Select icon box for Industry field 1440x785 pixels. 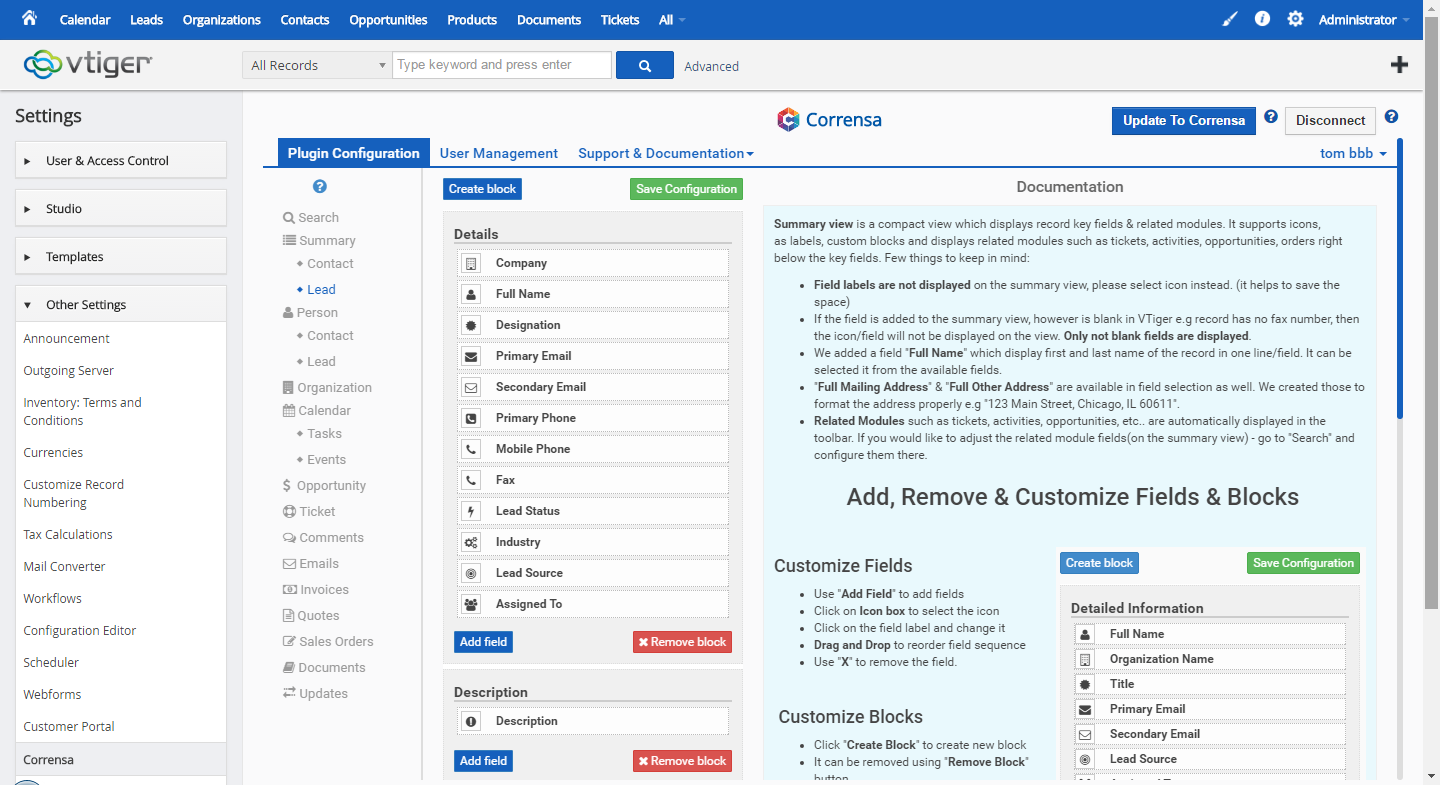[x=471, y=542]
